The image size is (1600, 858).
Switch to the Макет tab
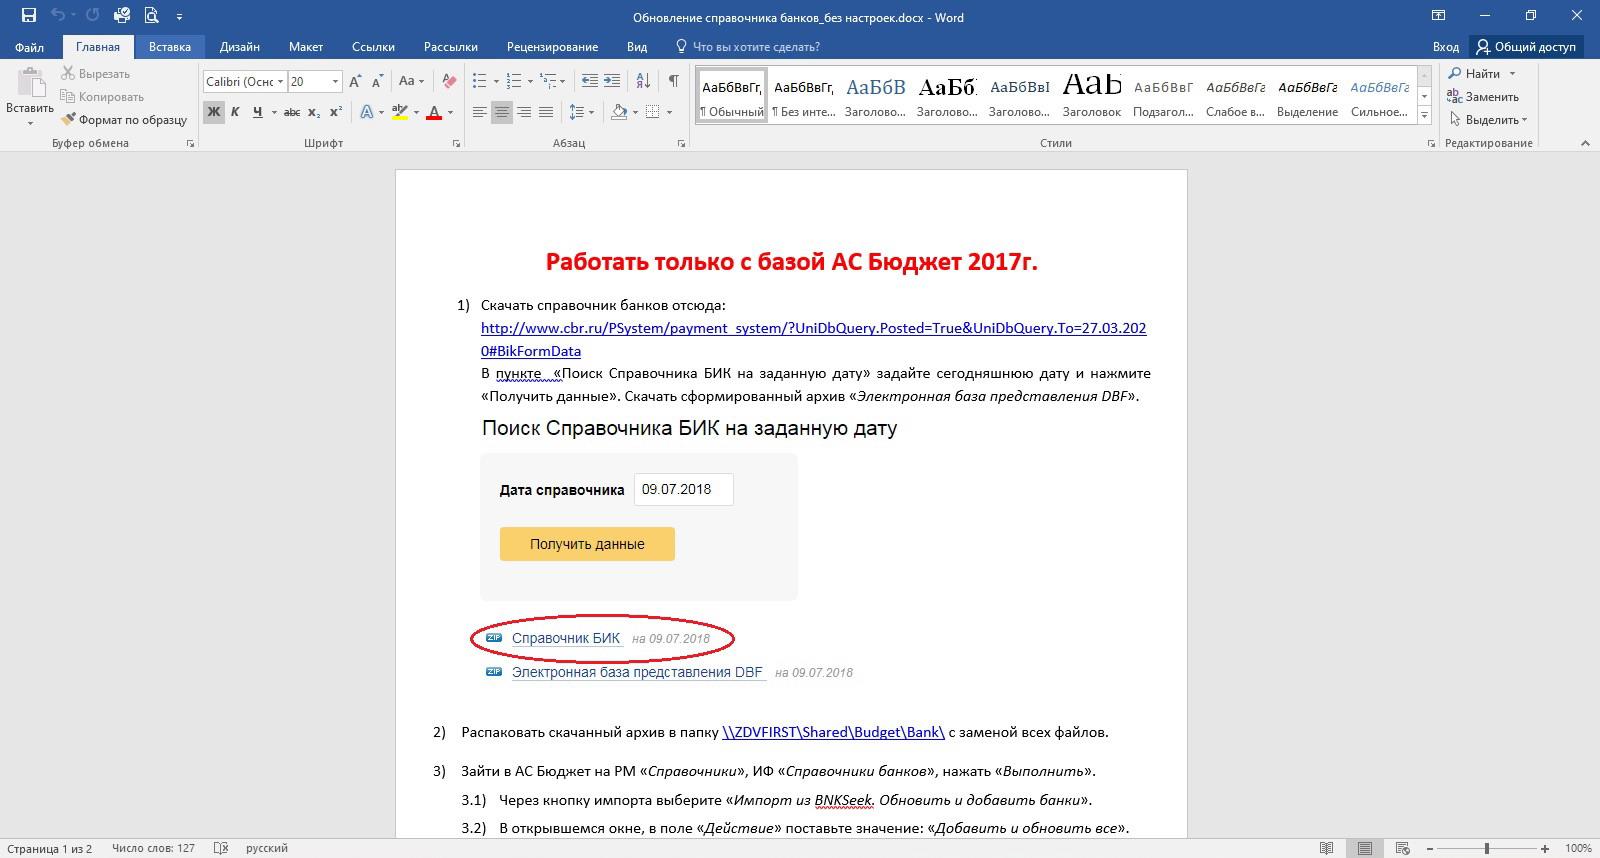(306, 47)
